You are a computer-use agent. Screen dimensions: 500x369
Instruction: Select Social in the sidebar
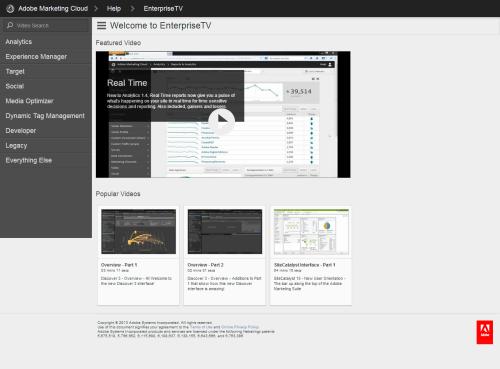click(x=15, y=86)
